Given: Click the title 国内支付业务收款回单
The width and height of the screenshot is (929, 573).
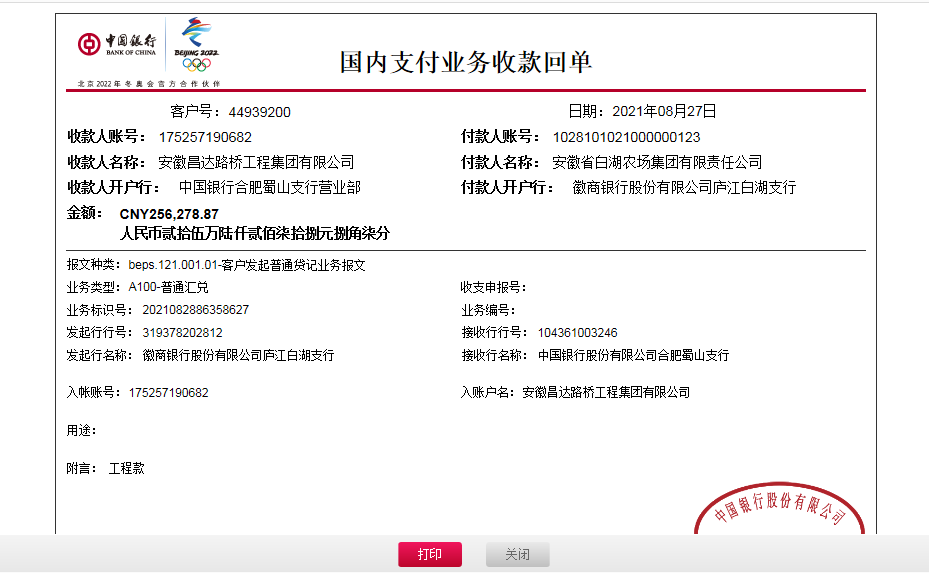Looking at the screenshot, I should coord(466,62).
